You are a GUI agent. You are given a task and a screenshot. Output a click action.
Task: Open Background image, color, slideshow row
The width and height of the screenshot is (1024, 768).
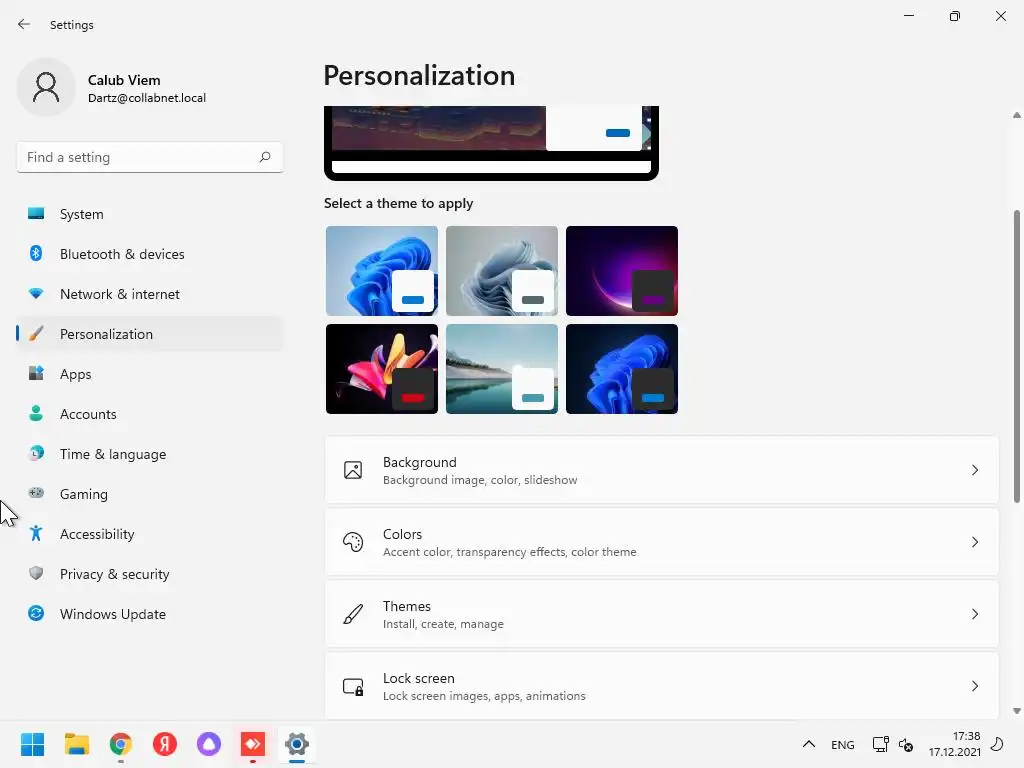coord(662,470)
